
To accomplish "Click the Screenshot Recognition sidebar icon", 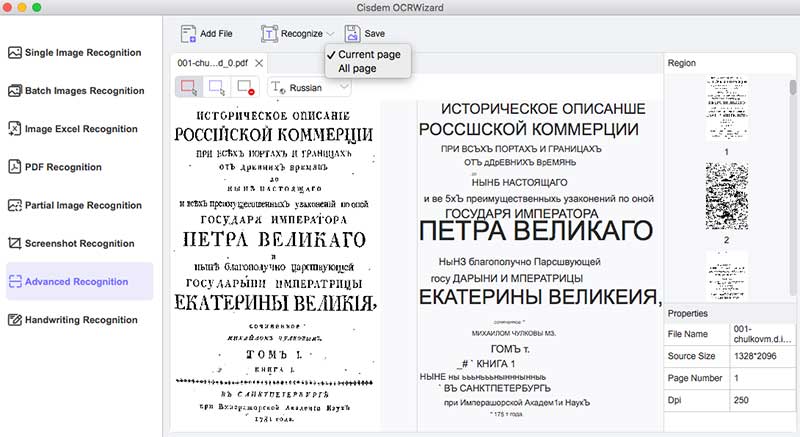I will (14, 244).
